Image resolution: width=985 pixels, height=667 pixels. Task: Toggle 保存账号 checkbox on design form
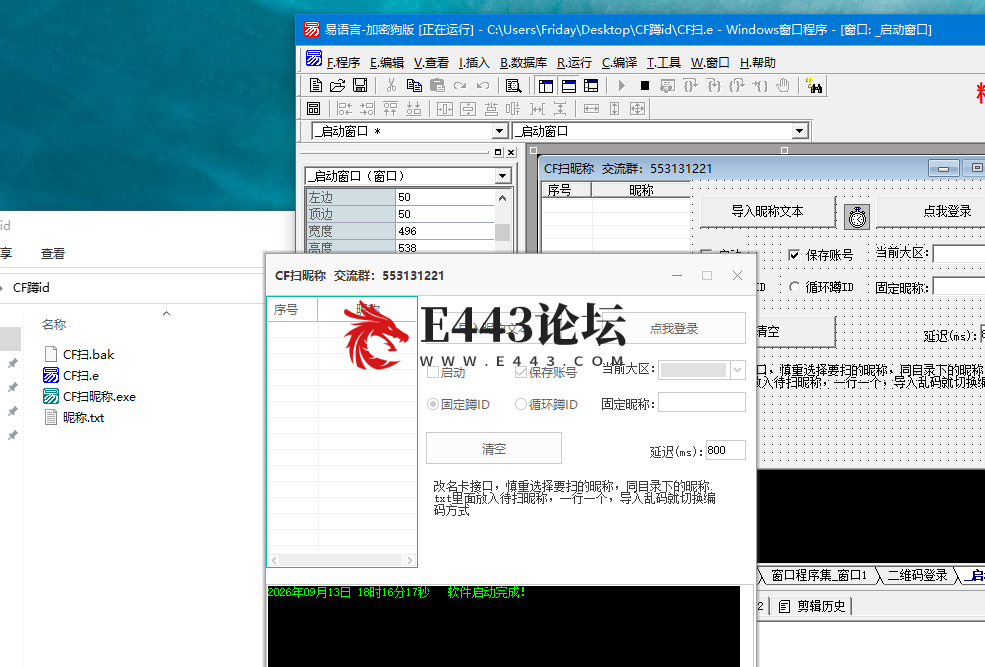(x=794, y=255)
